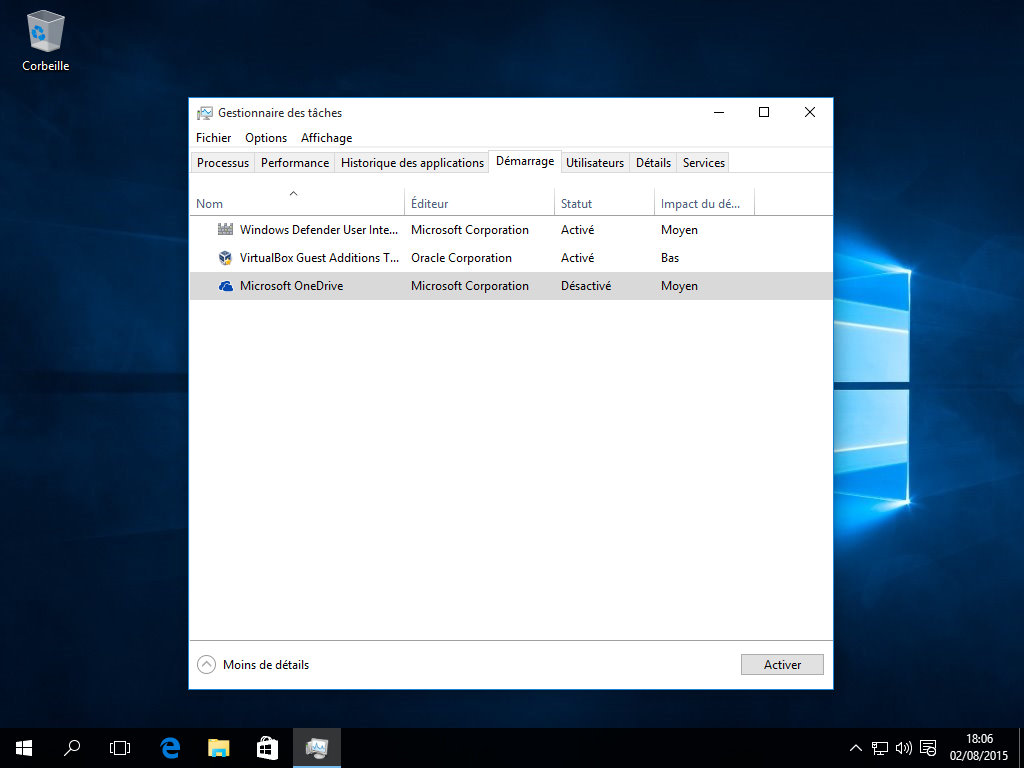Open the Affichage menu
This screenshot has height=768, width=1024.
(326, 138)
